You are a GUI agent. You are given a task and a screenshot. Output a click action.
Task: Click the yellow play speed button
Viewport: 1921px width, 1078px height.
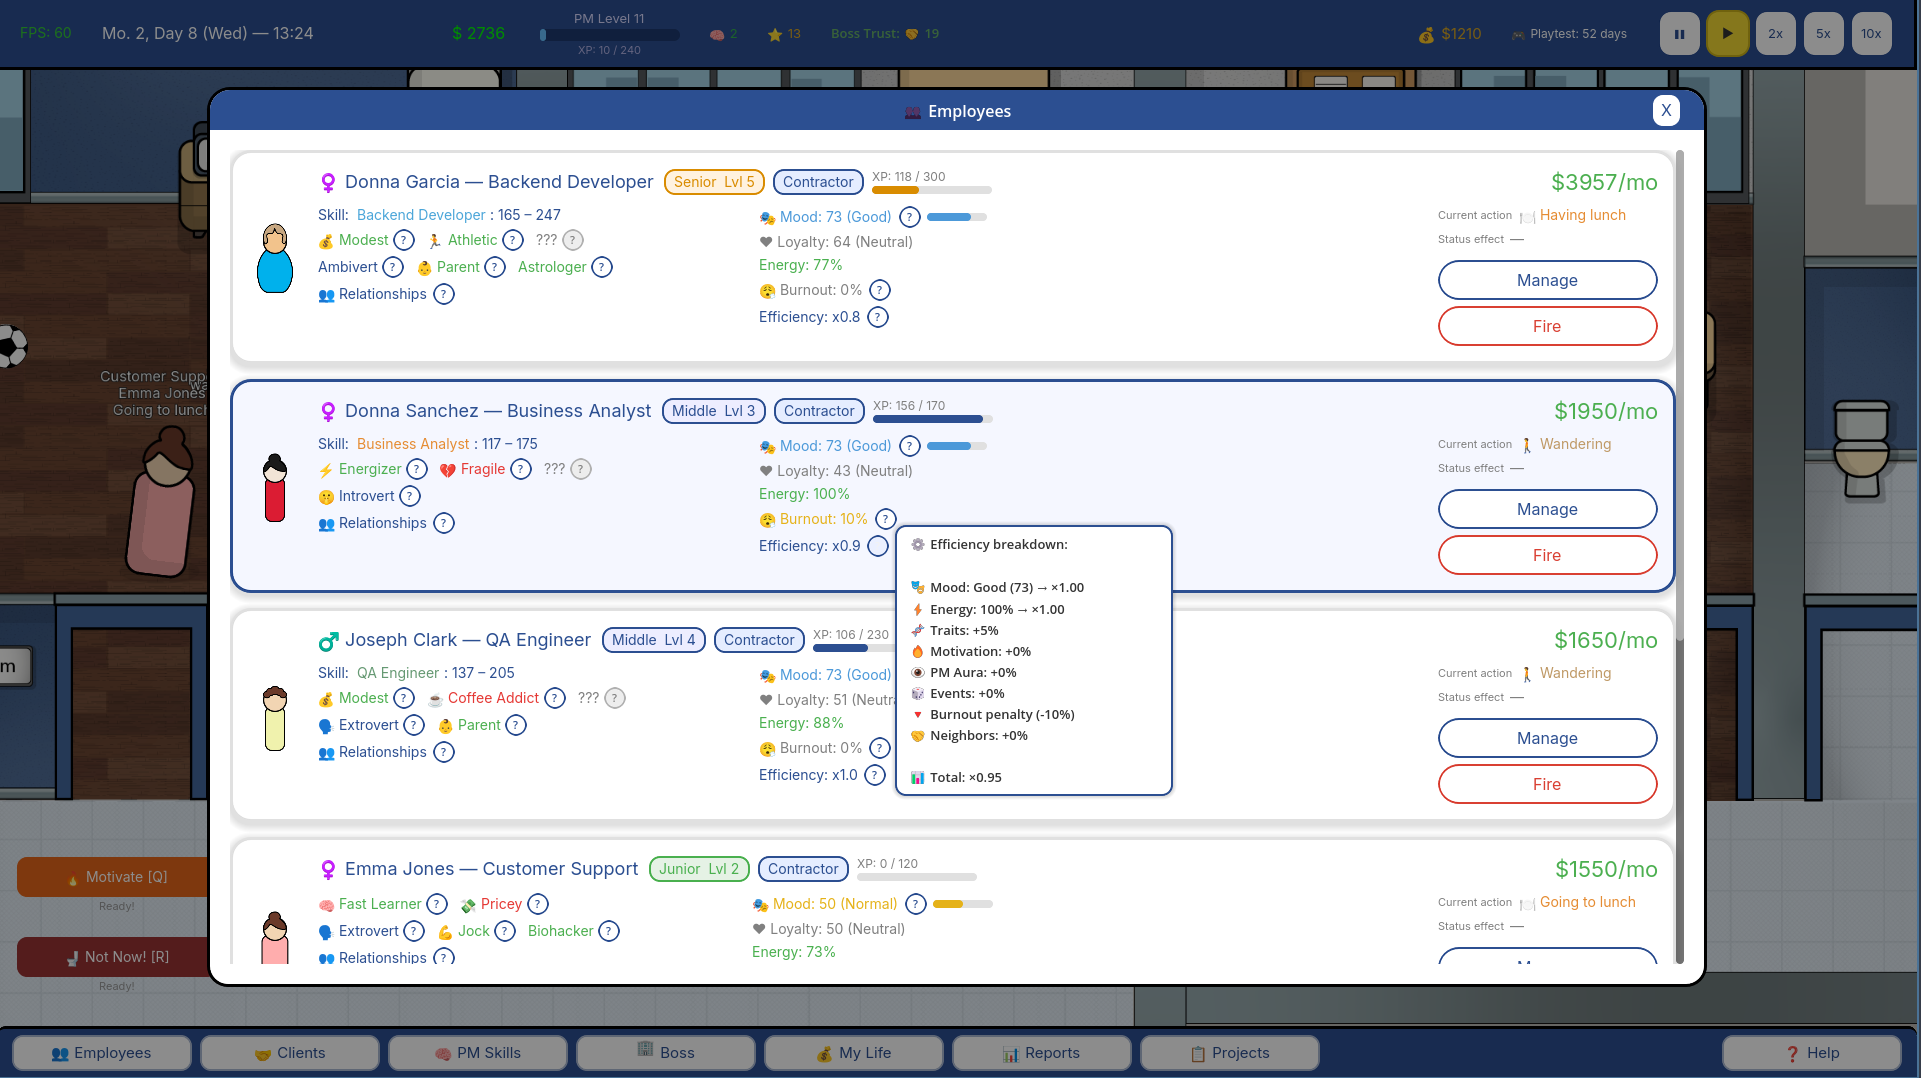[1727, 34]
